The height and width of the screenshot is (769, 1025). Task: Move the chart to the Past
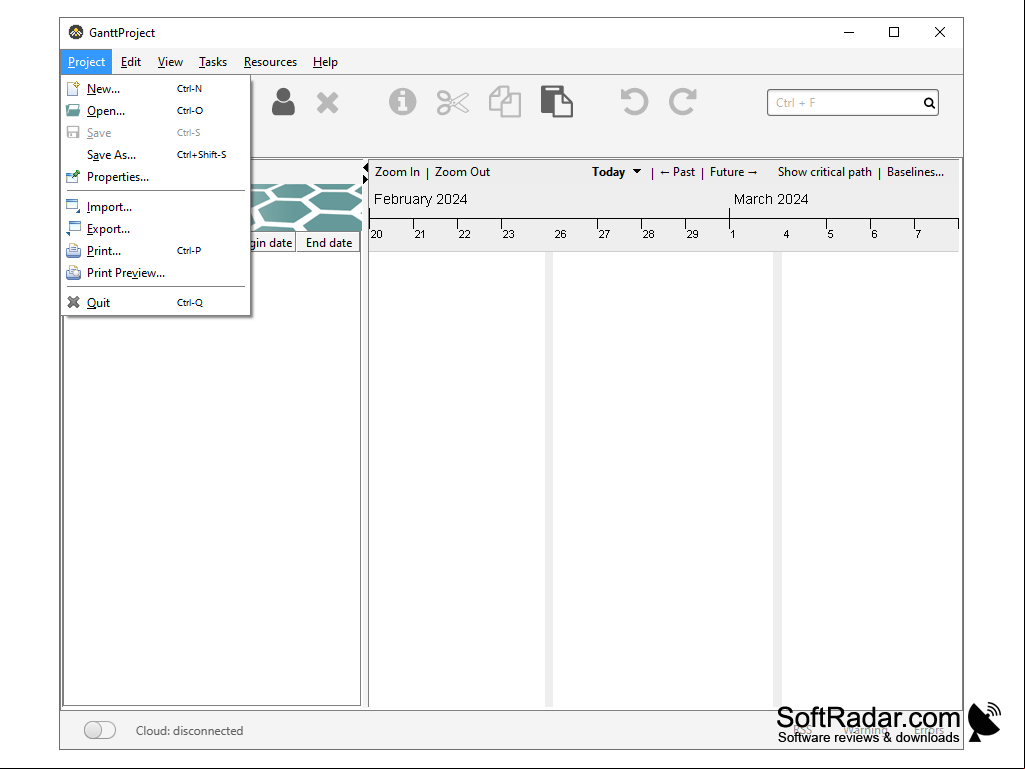(x=677, y=172)
